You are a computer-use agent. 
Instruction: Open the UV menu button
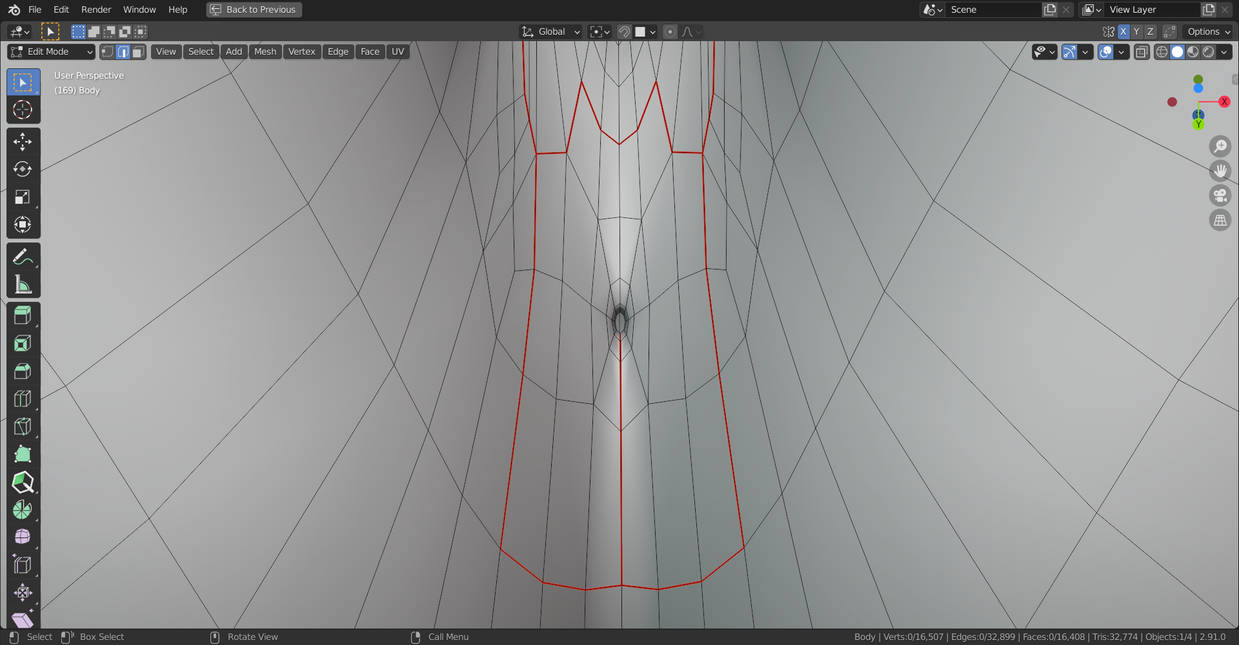(x=398, y=52)
